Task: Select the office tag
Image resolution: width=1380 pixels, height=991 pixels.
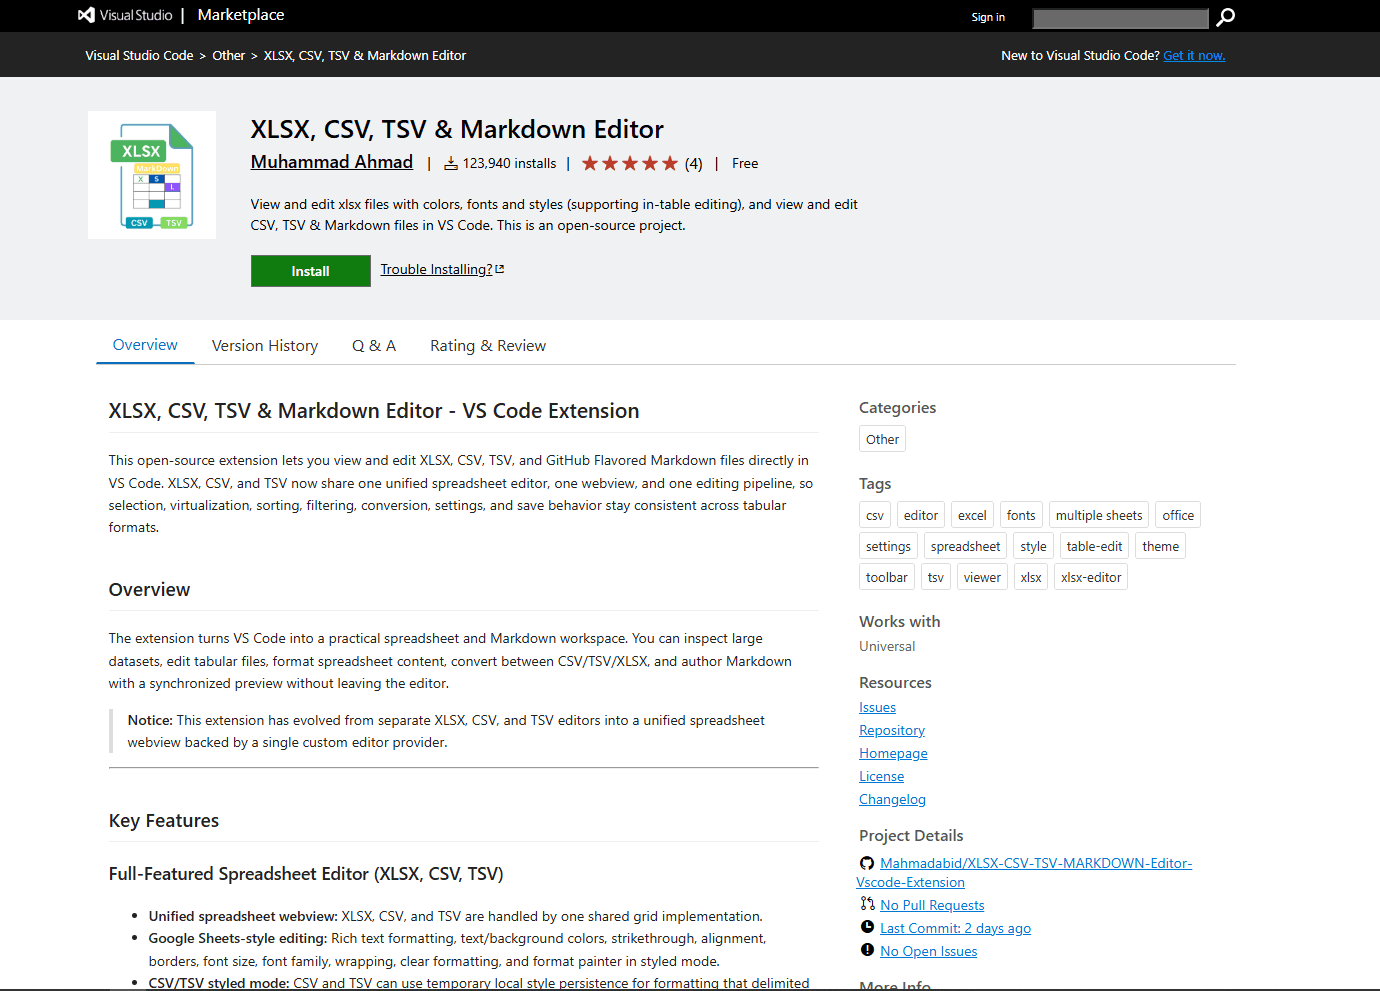Action: point(1178,515)
